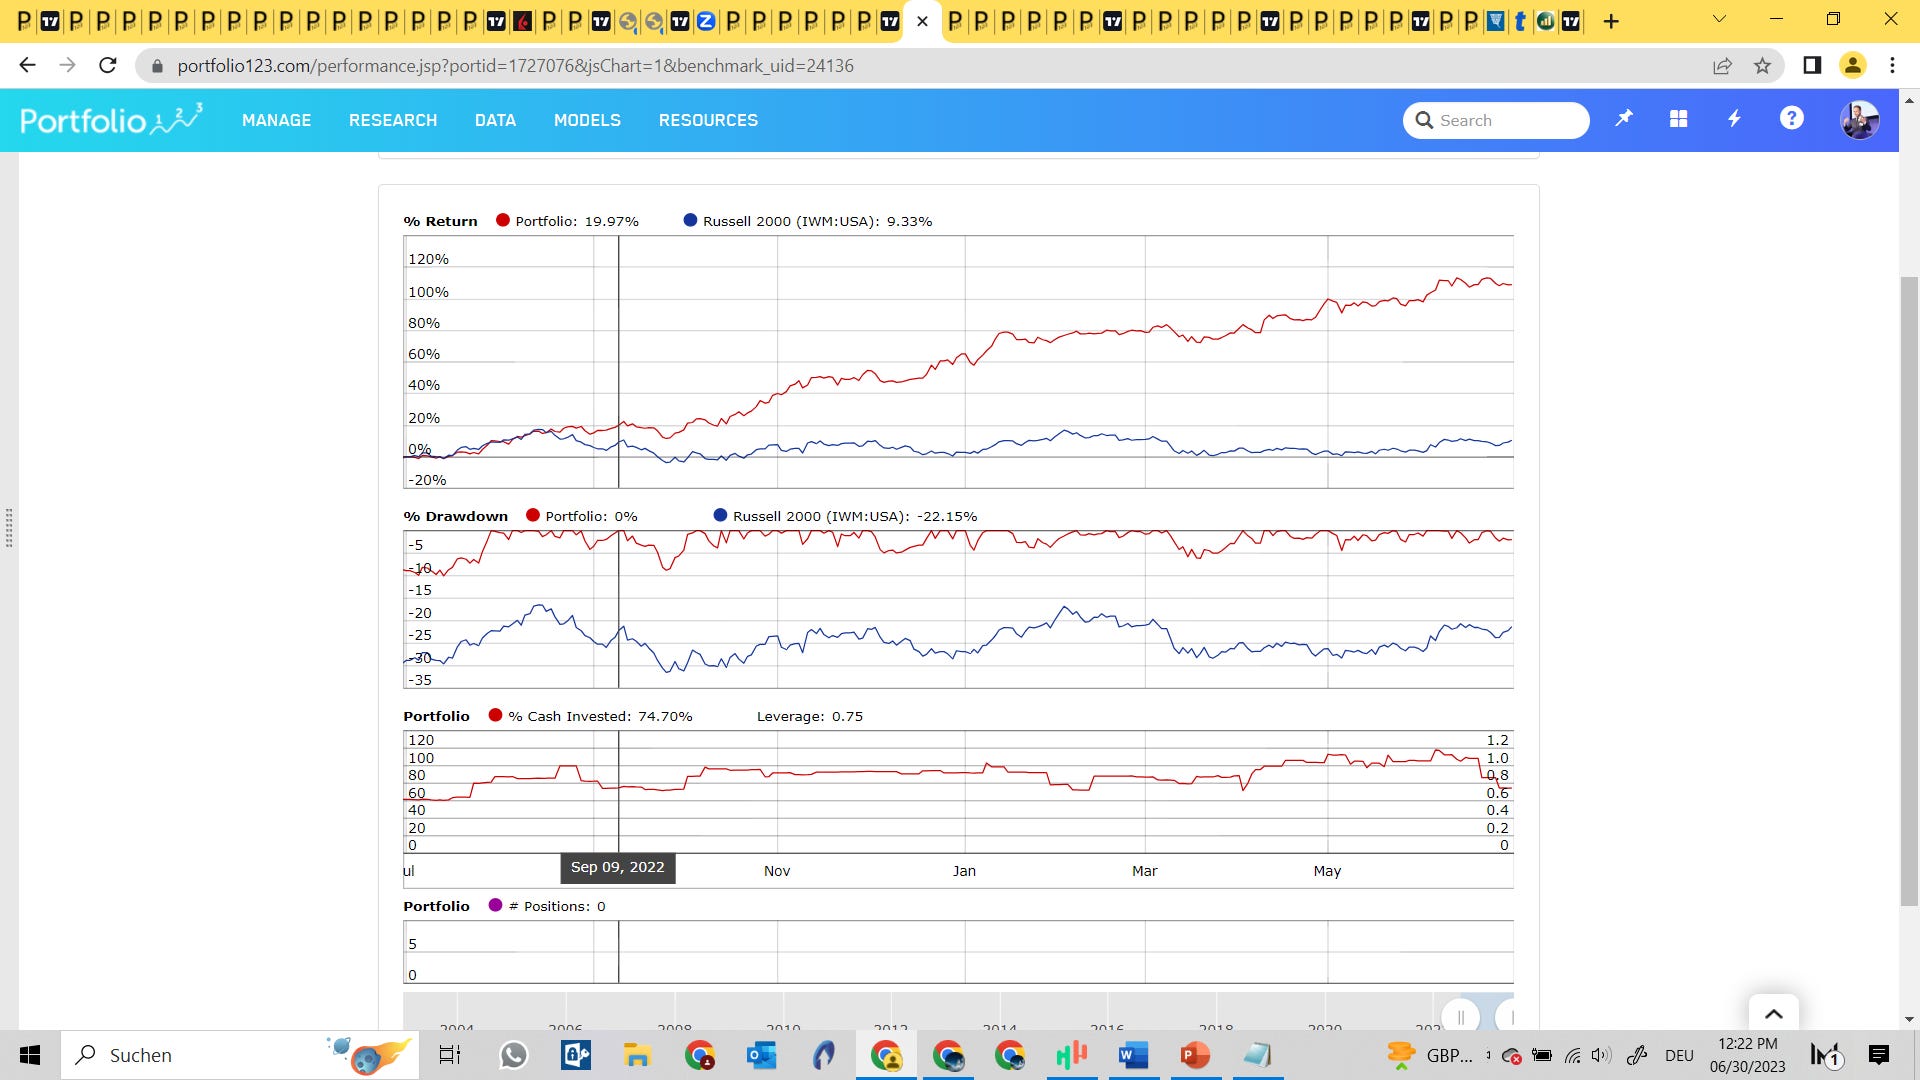Click the Portfolio123 logo
Screen dimensions: 1920x1080
tap(110, 120)
